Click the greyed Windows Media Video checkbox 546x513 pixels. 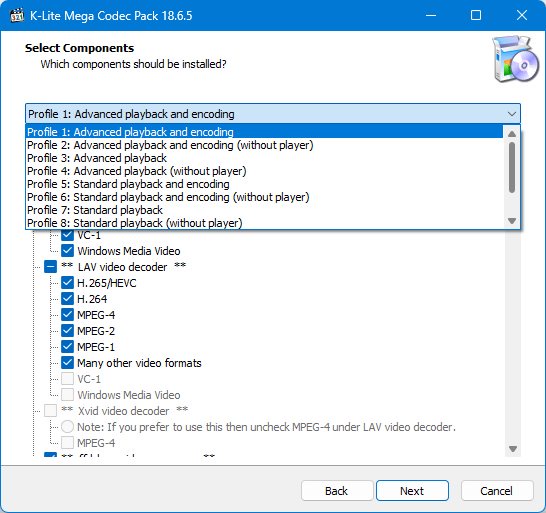pyautogui.click(x=67, y=395)
